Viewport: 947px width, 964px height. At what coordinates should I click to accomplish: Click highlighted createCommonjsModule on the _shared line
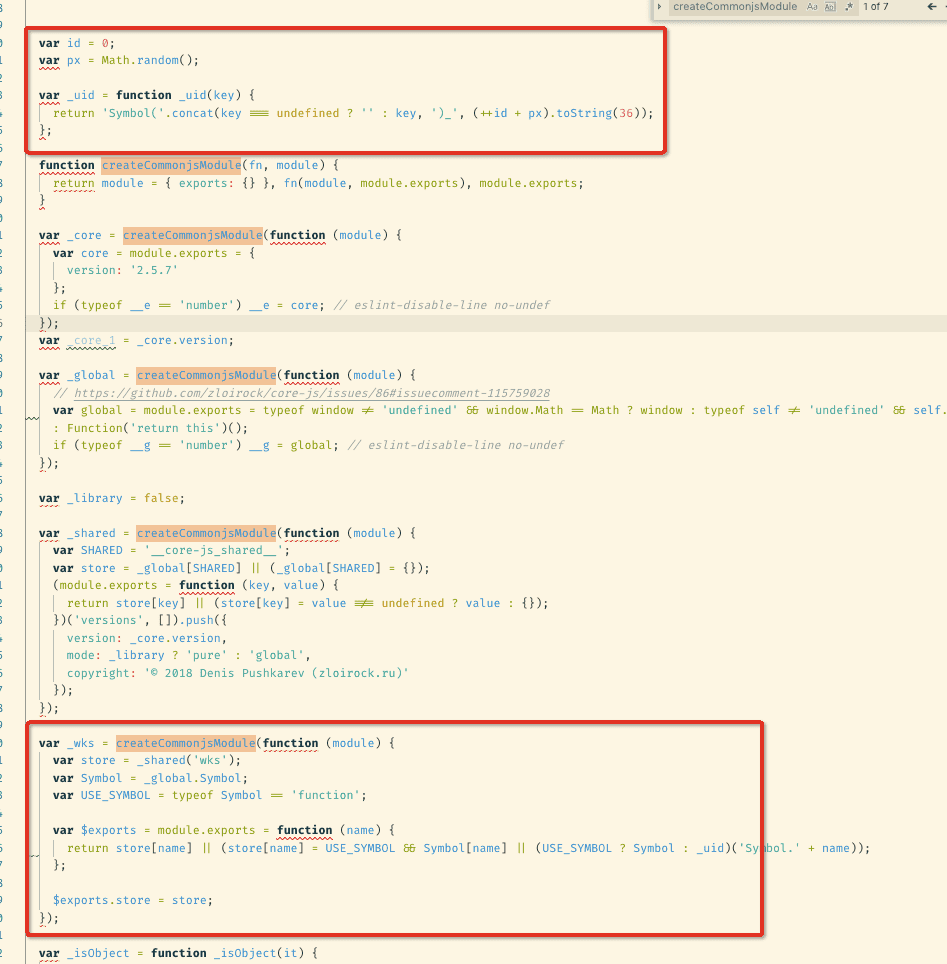coord(206,533)
